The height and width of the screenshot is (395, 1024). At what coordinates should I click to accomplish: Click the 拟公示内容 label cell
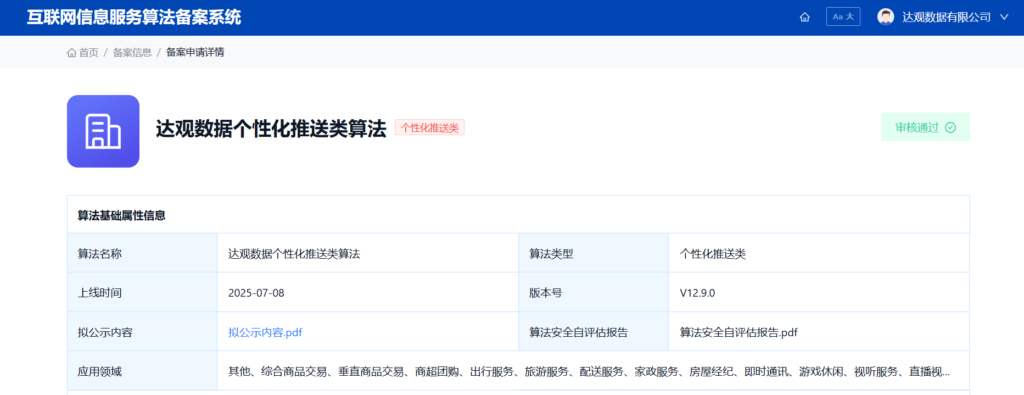click(x=142, y=332)
